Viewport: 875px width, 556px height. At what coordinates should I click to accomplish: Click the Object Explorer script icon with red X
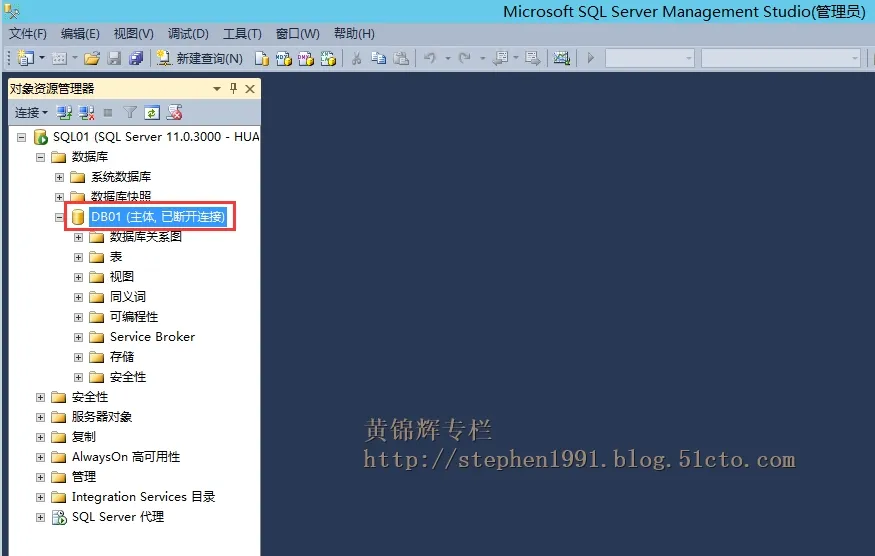(x=175, y=113)
